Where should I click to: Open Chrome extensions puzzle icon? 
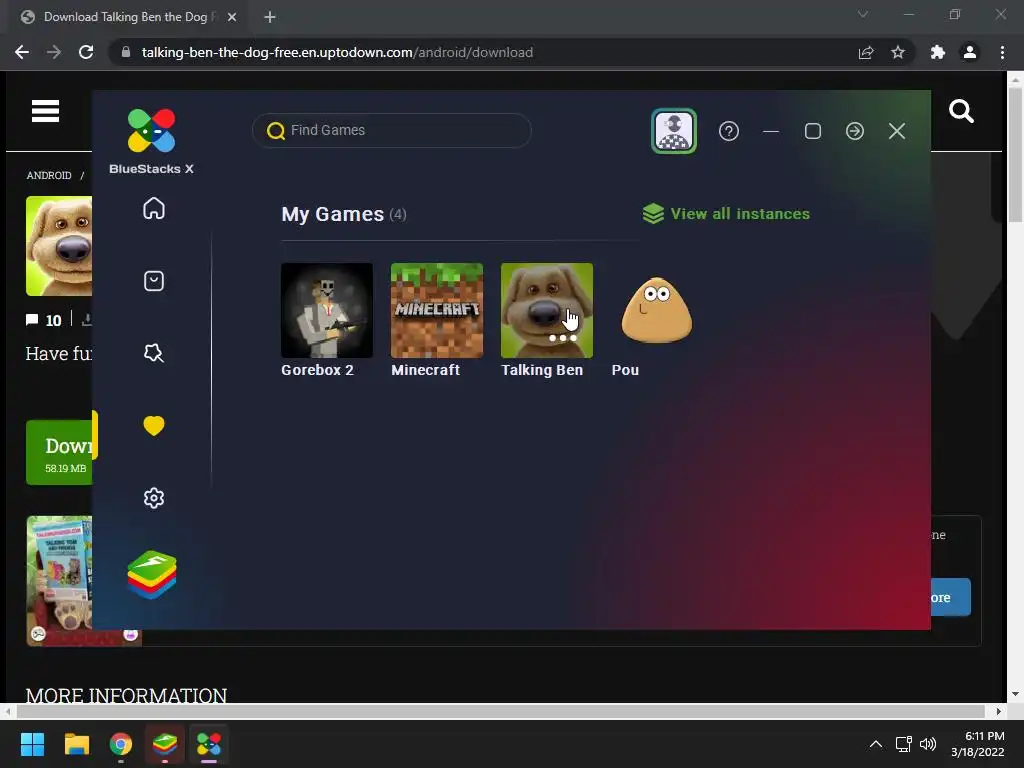point(938,52)
